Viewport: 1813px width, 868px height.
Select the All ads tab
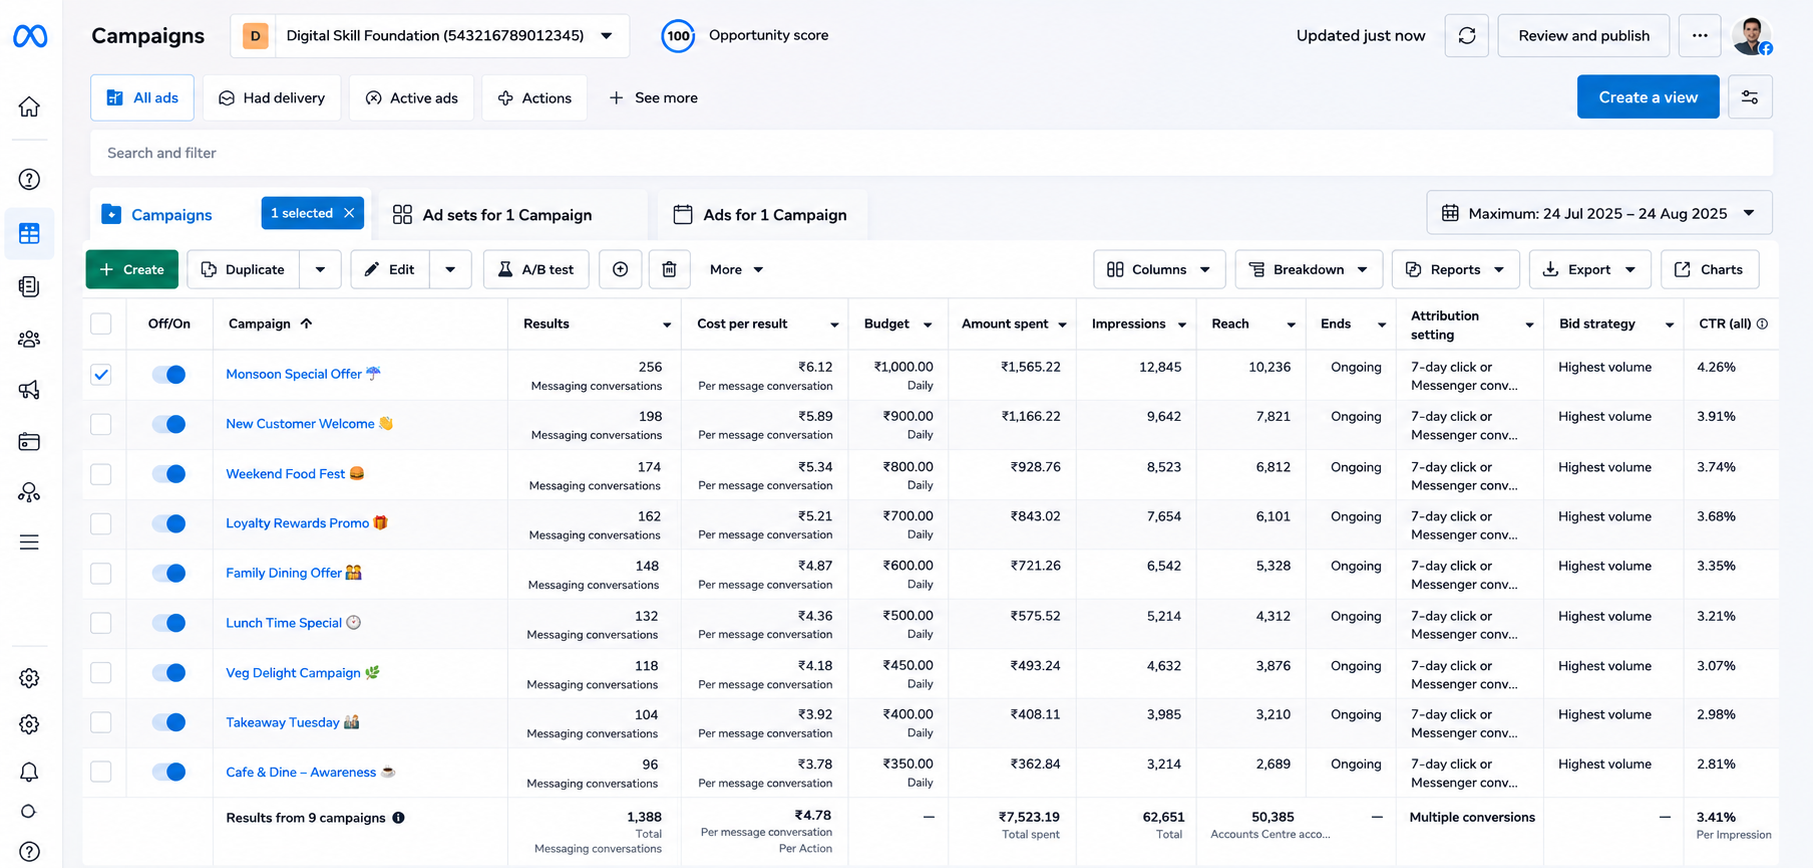(x=142, y=98)
